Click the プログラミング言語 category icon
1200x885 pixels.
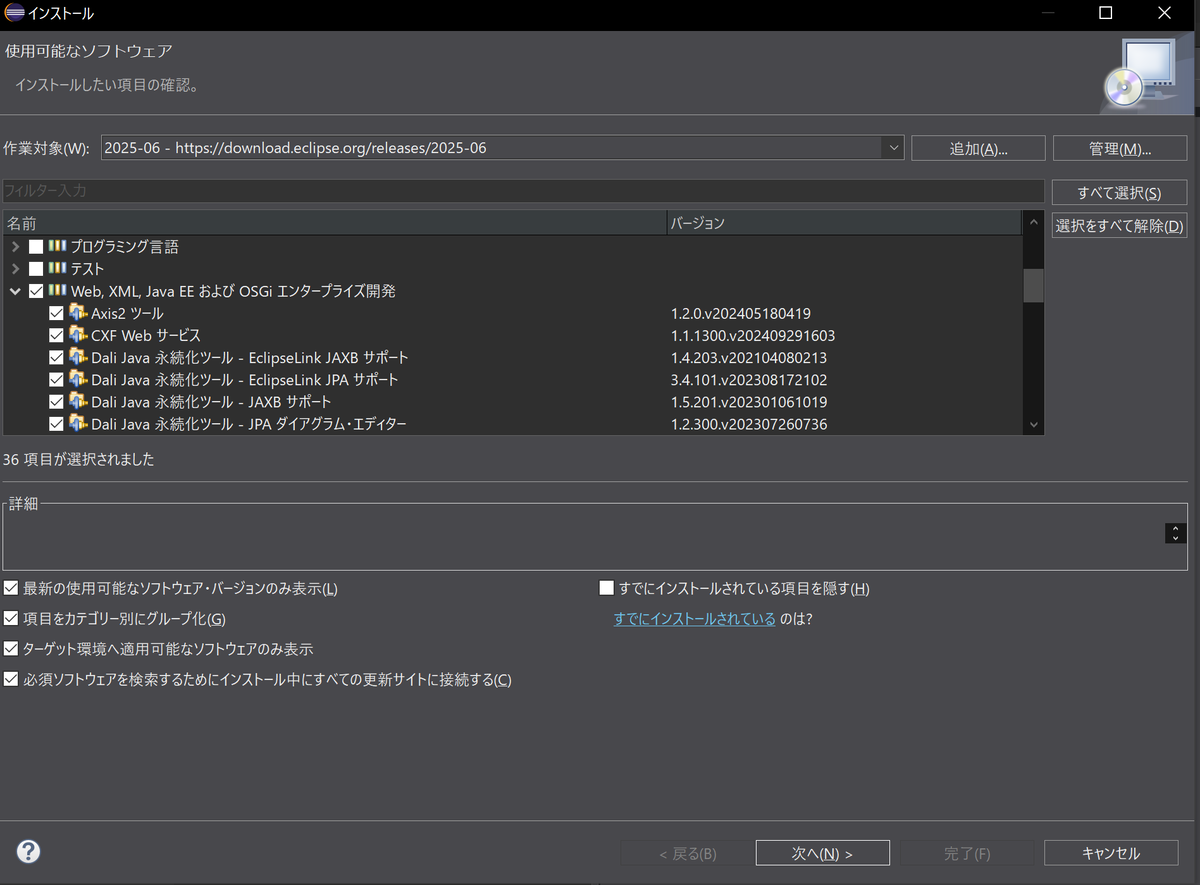tap(57, 246)
